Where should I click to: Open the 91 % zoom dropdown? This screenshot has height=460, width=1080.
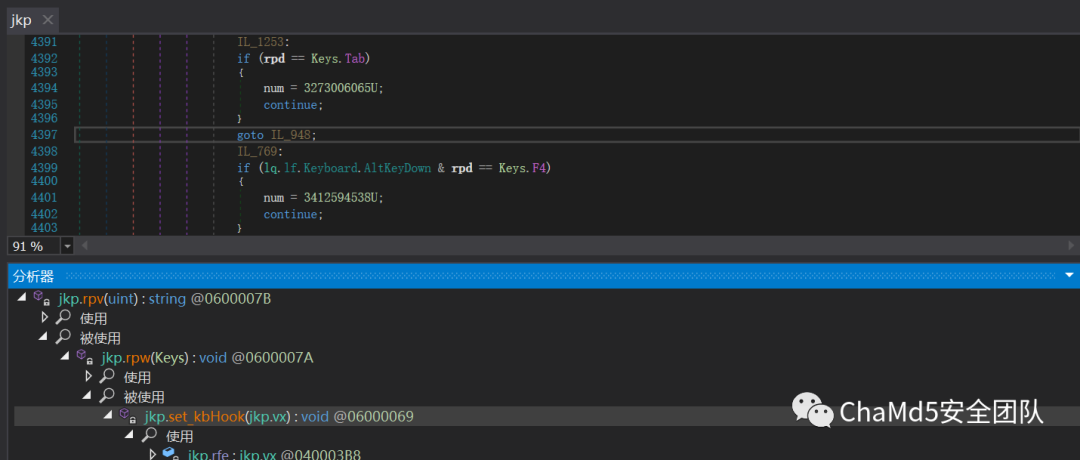pyautogui.click(x=68, y=246)
